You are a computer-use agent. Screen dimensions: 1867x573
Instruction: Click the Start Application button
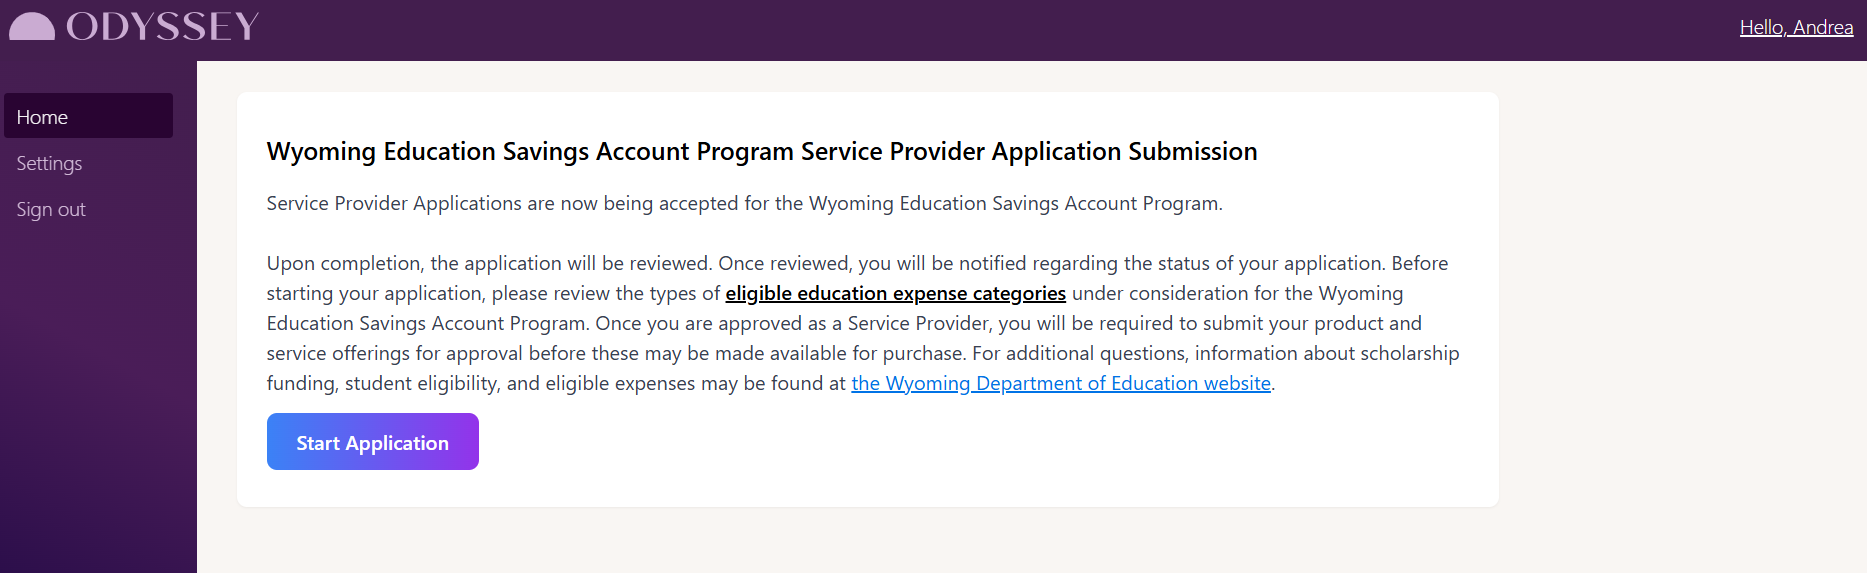[x=372, y=441]
